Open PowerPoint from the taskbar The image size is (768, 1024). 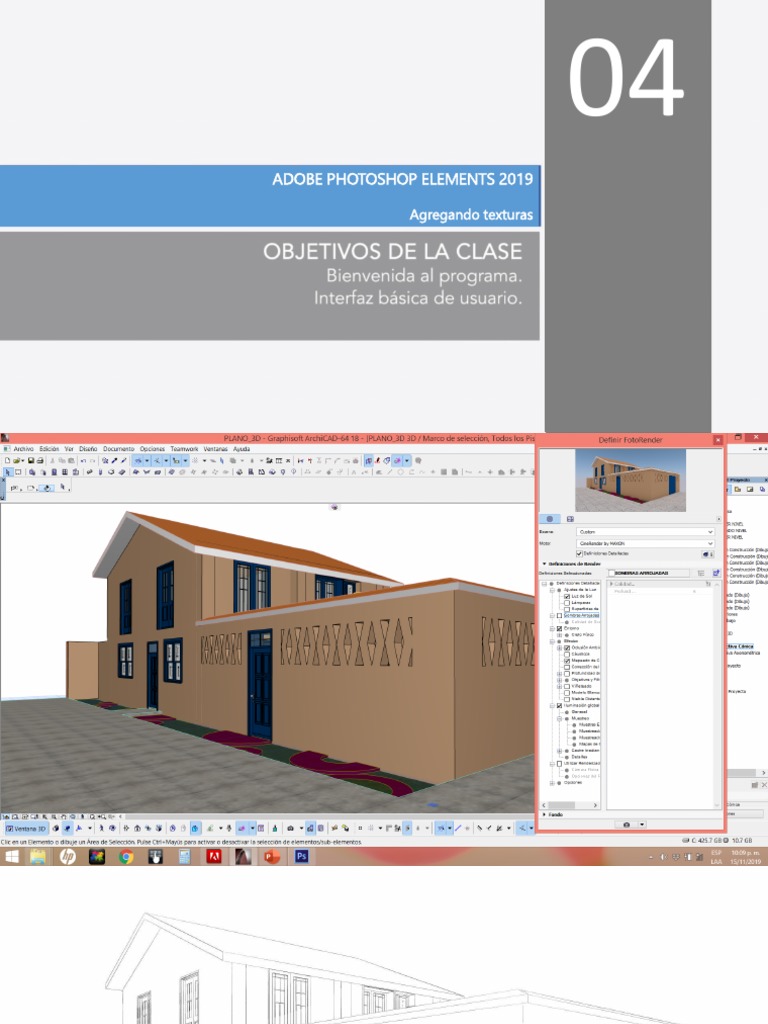point(272,857)
